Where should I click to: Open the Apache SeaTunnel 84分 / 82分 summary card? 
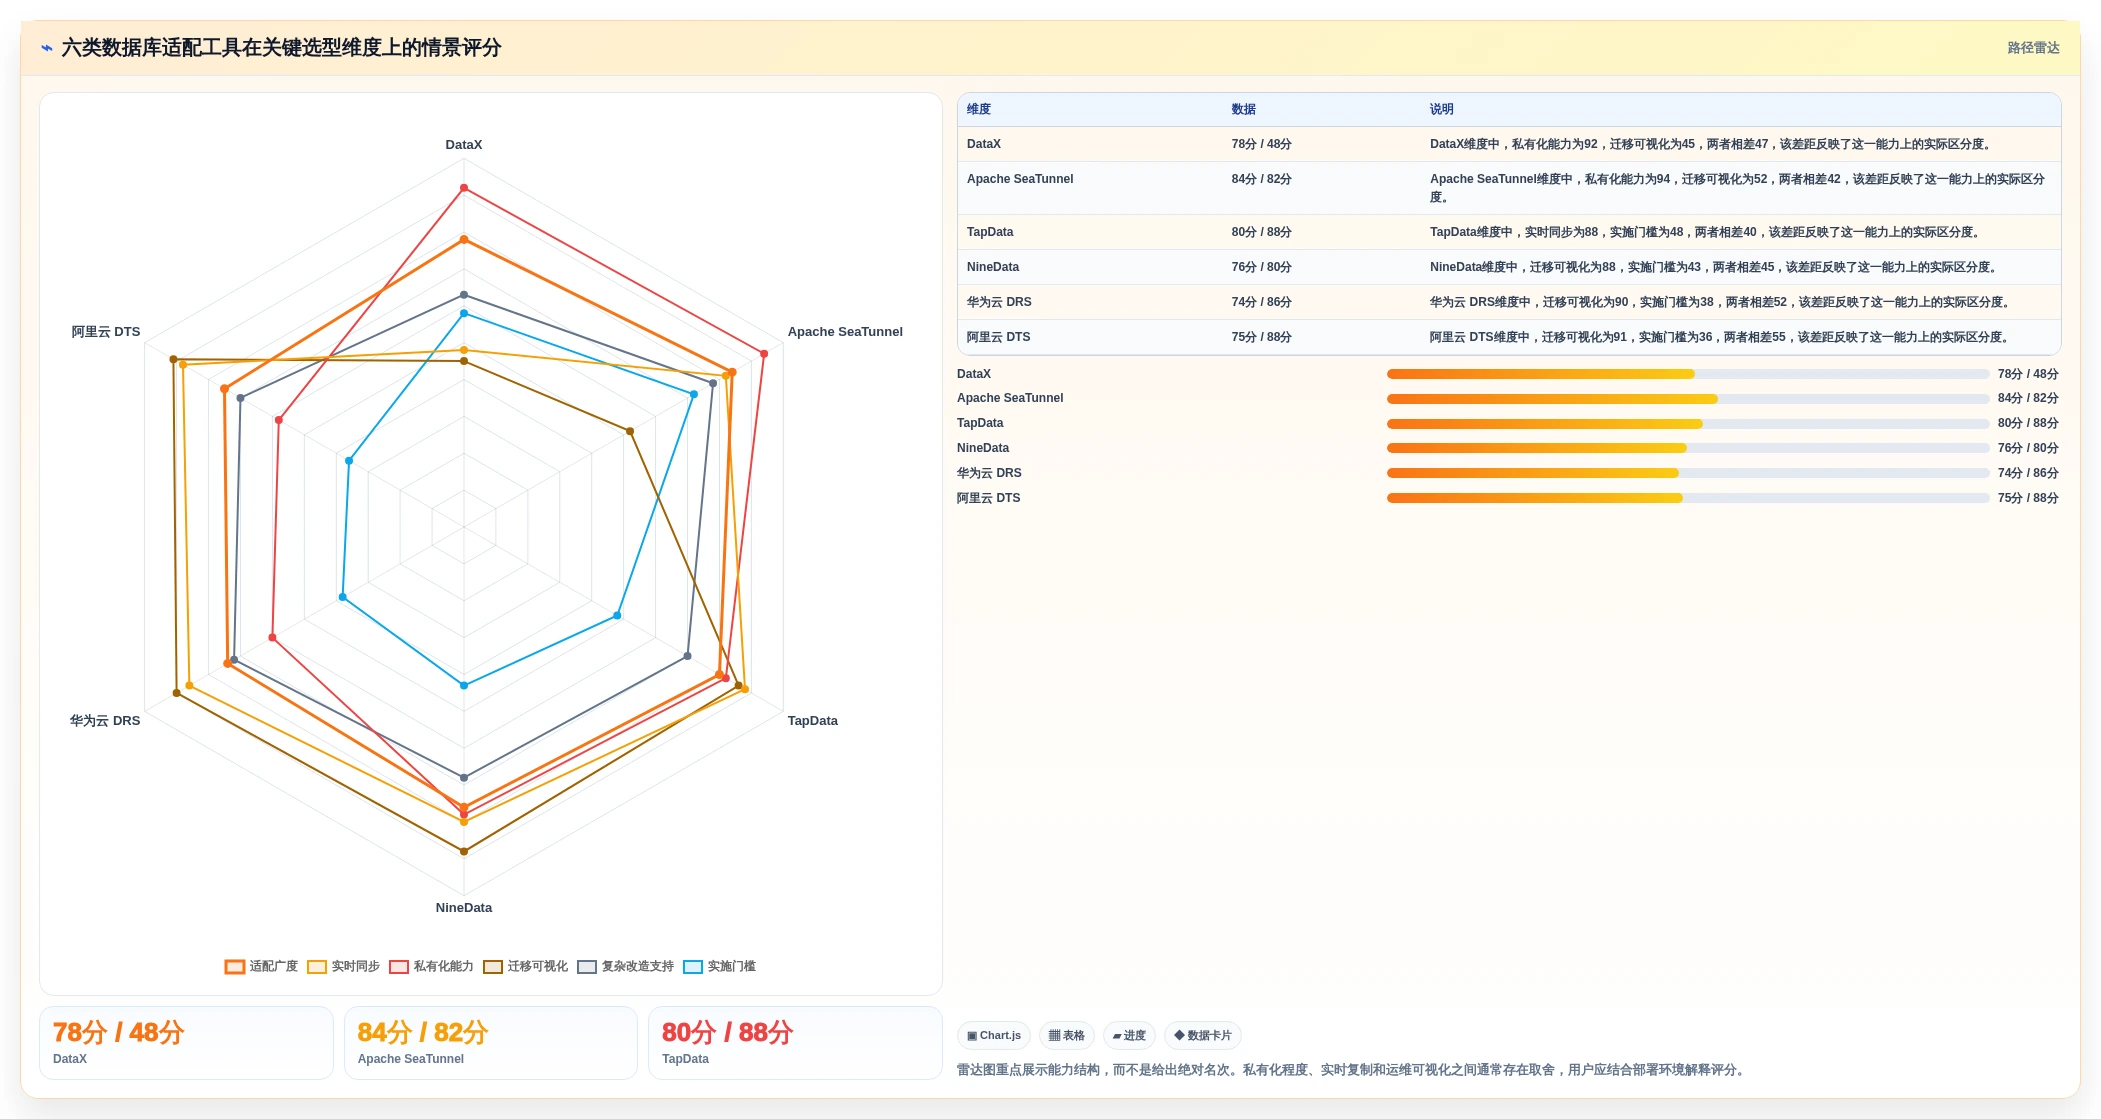tap(491, 1043)
